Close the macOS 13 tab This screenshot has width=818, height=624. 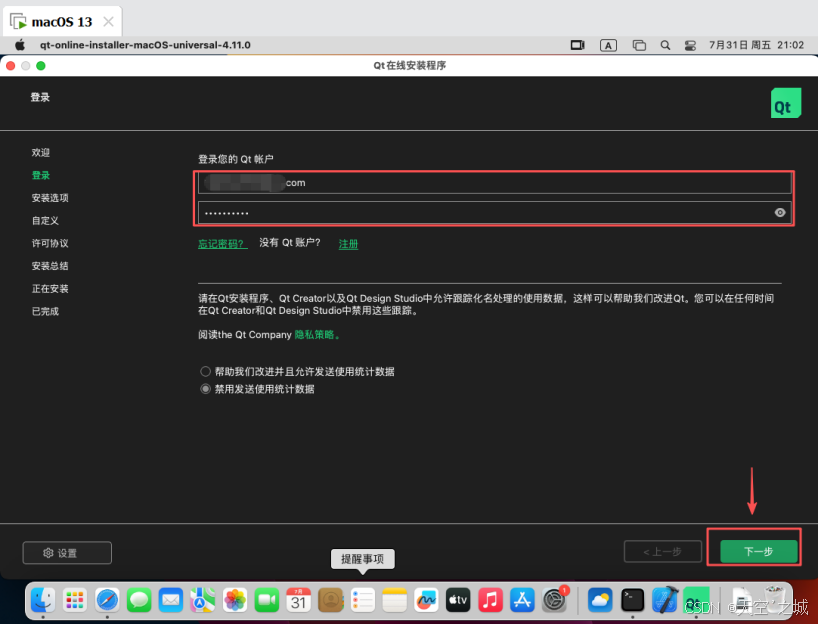pos(109,21)
